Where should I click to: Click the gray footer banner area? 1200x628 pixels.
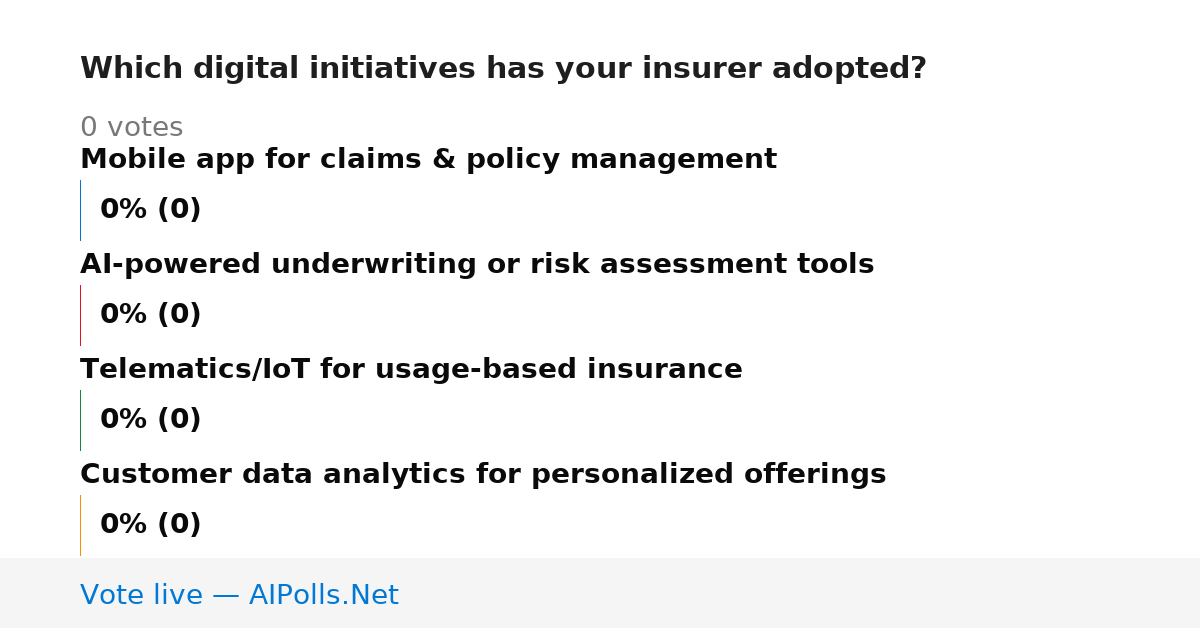(x=600, y=593)
